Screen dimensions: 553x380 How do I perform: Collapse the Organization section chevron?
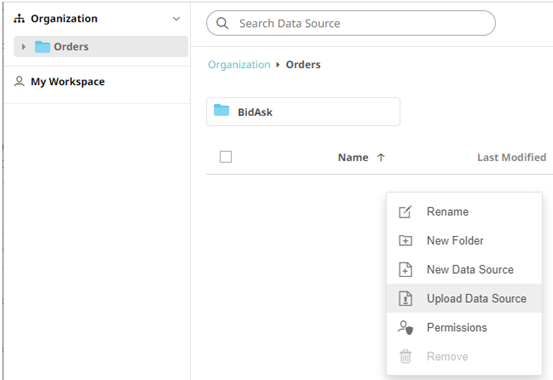[x=176, y=18]
